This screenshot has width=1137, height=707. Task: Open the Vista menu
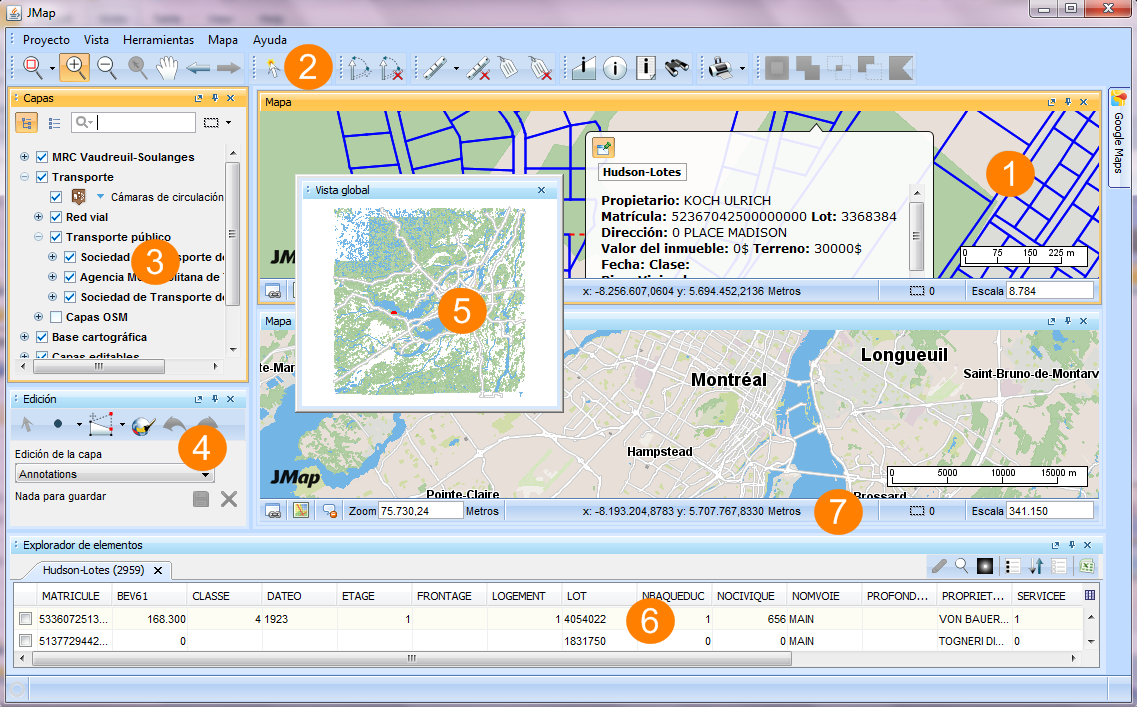click(x=96, y=40)
